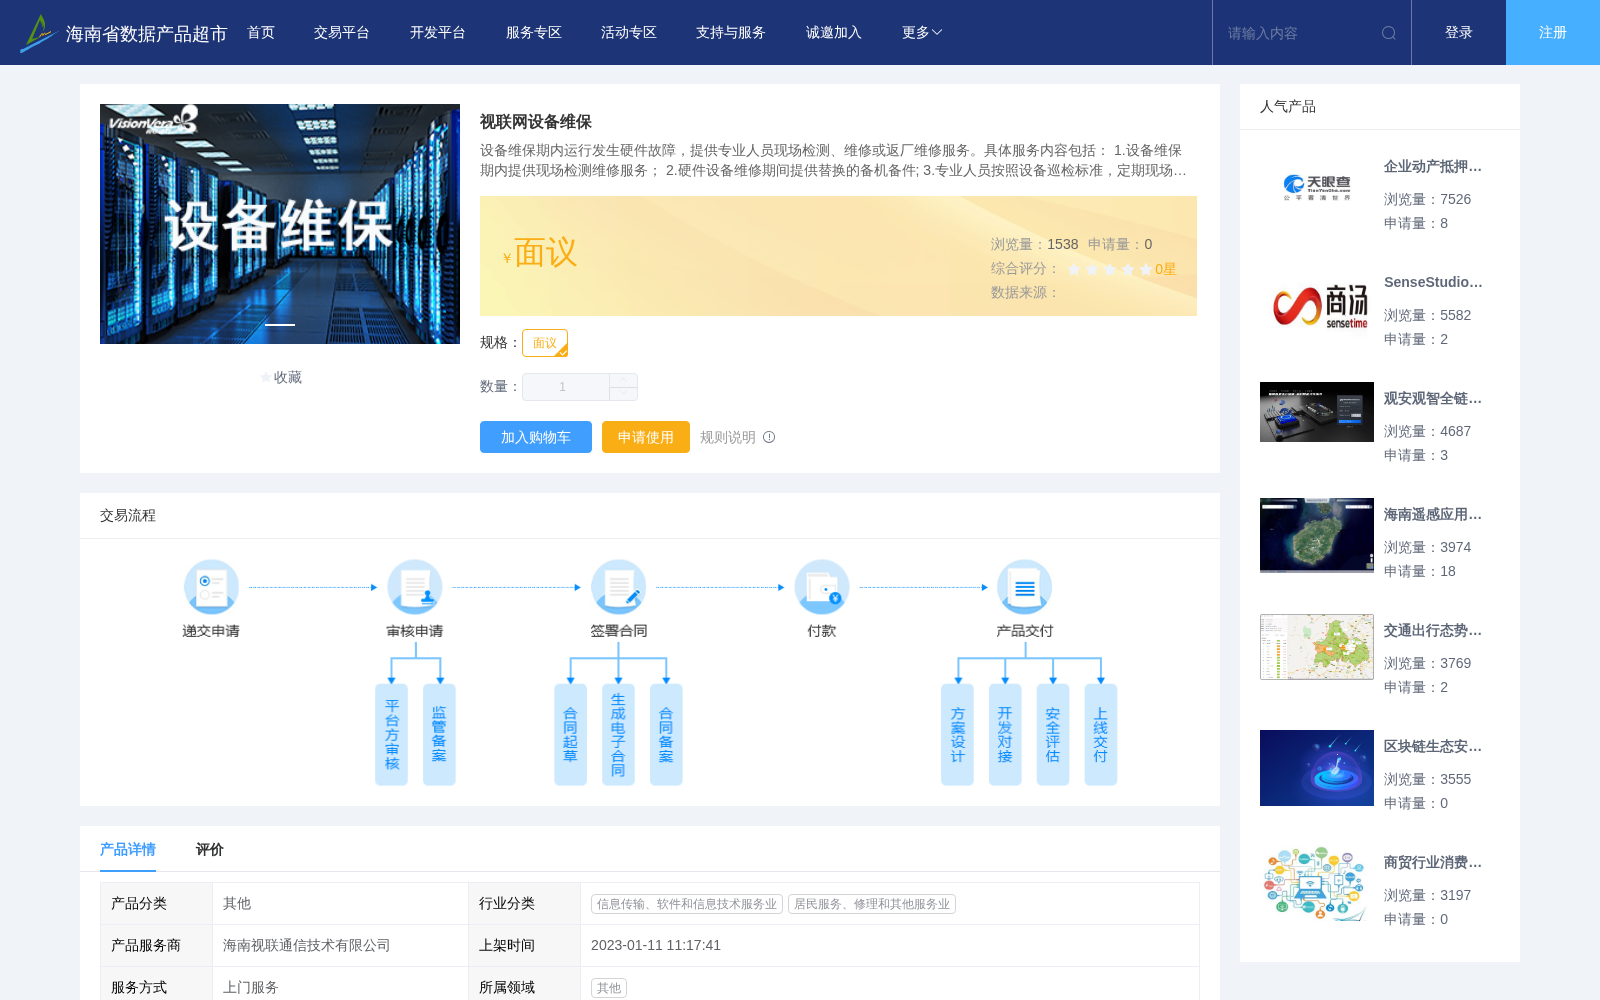Switch to the 评价 tab
The image size is (1600, 1000).
click(210, 849)
